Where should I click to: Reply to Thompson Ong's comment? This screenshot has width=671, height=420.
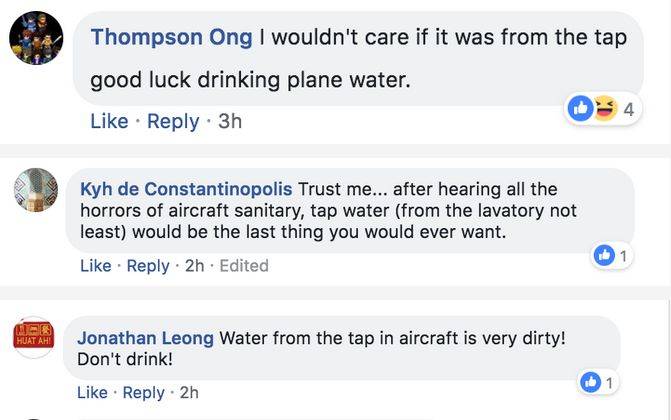point(173,121)
